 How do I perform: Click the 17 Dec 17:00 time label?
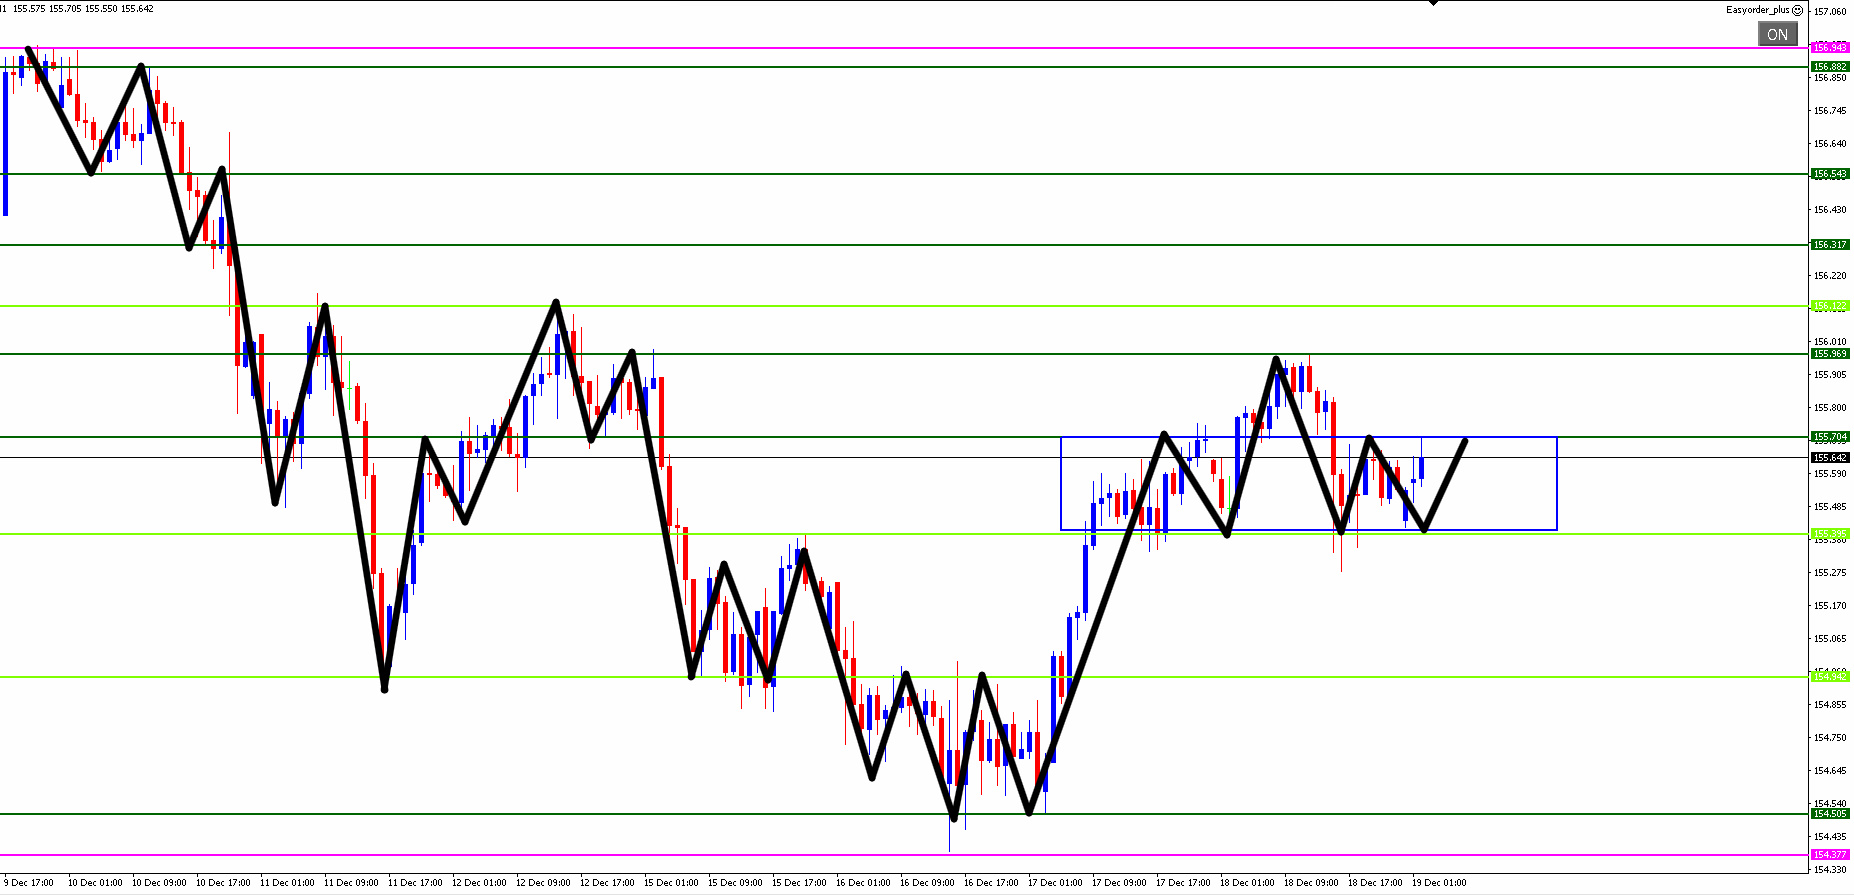[1184, 883]
